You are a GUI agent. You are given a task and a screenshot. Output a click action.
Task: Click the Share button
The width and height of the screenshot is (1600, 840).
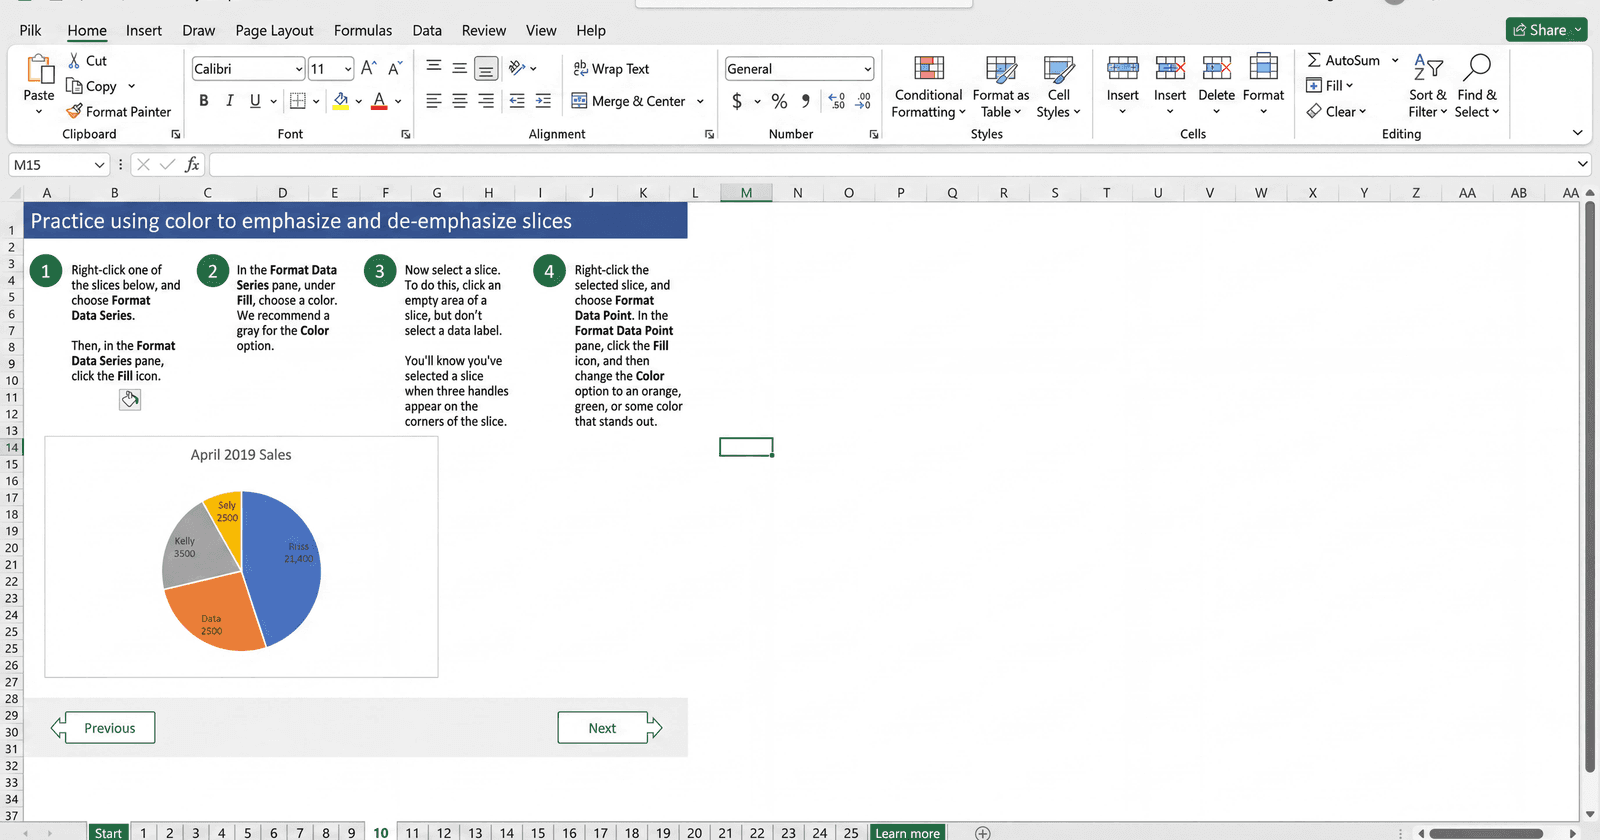coord(1546,30)
